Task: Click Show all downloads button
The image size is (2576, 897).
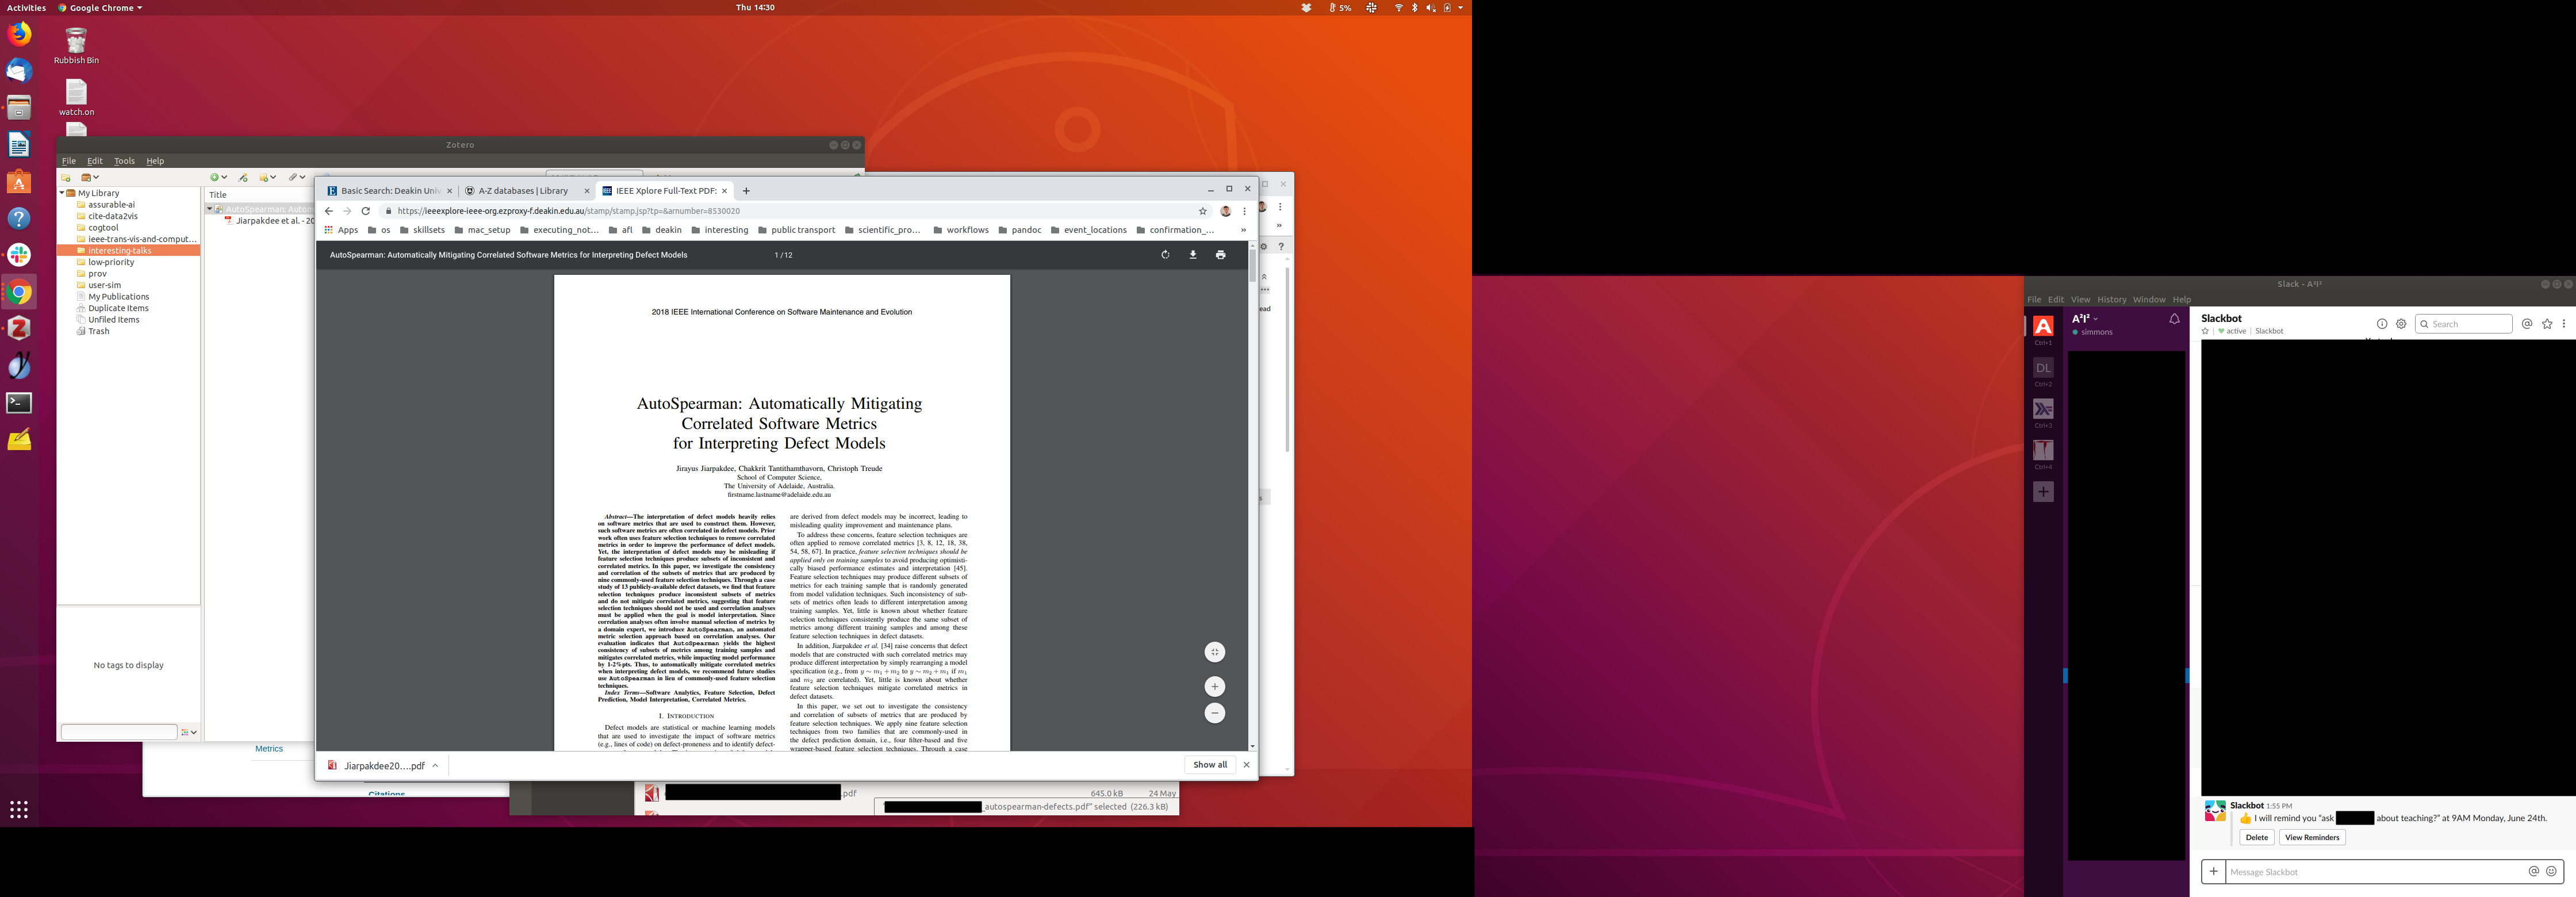Action: tap(1209, 765)
